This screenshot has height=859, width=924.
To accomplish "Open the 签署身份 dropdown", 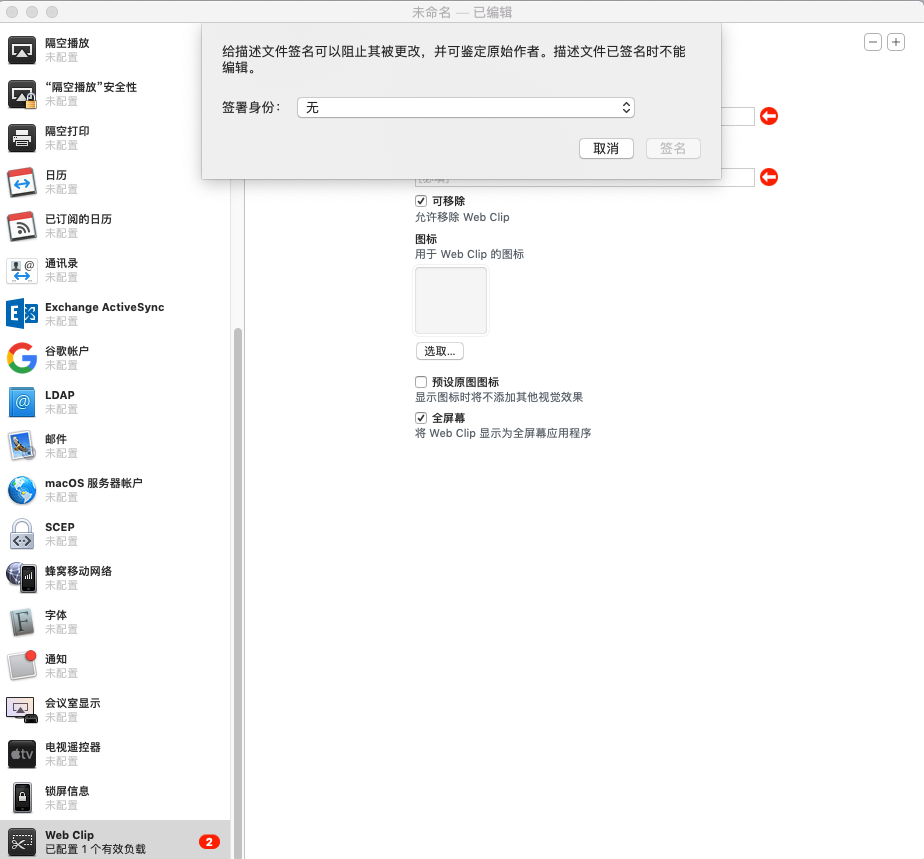I will (x=466, y=107).
